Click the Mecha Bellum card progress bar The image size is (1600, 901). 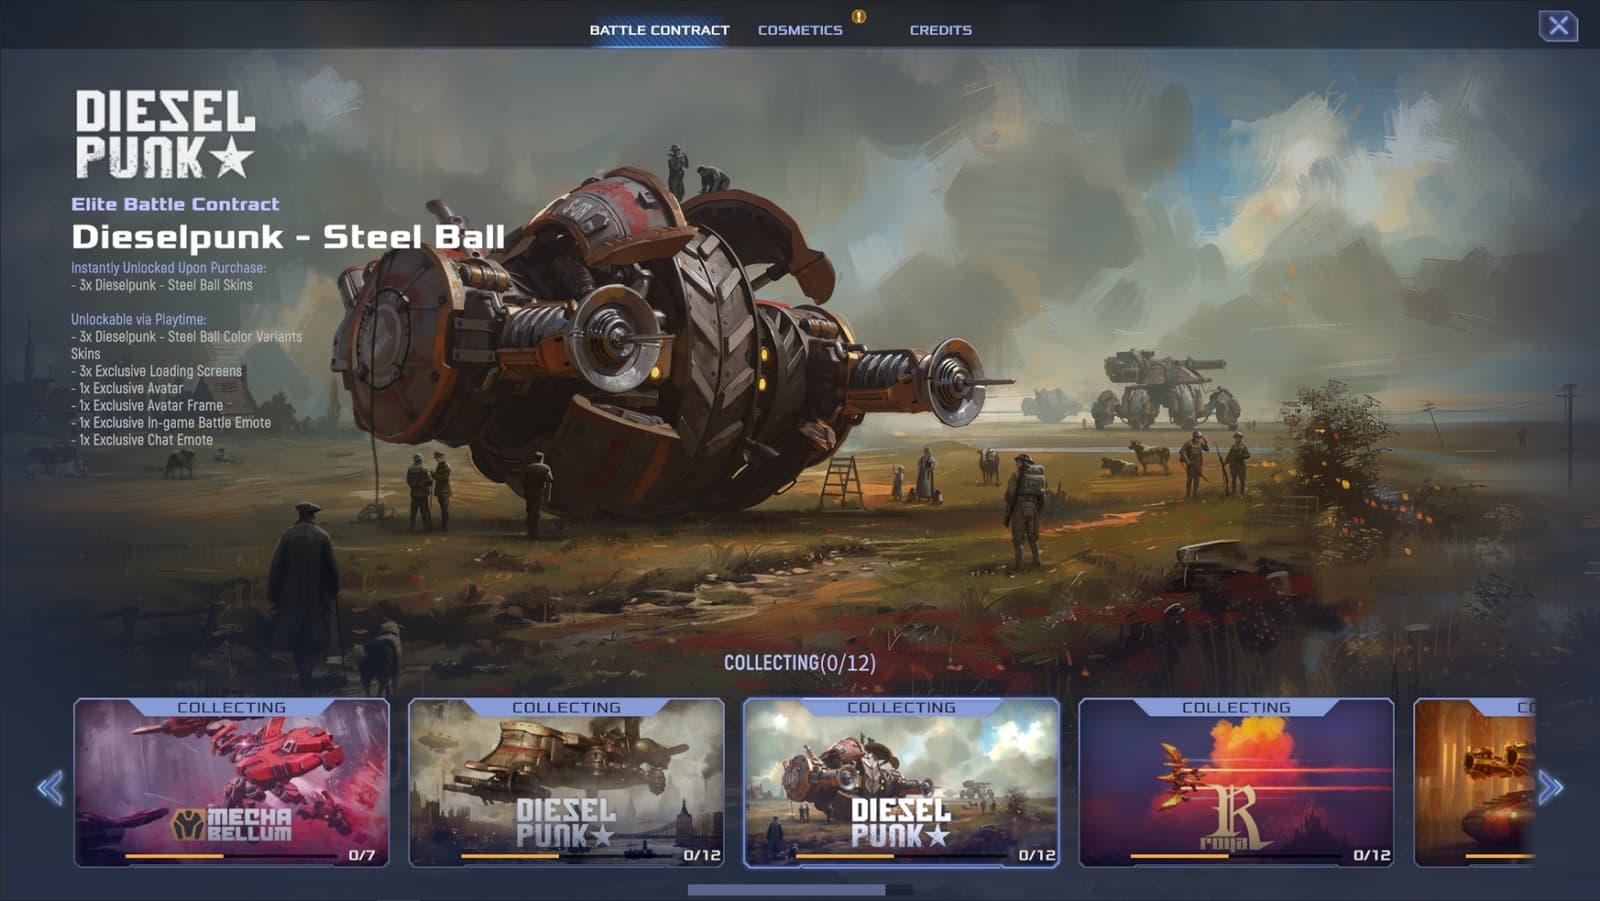pyautogui.click(x=231, y=856)
